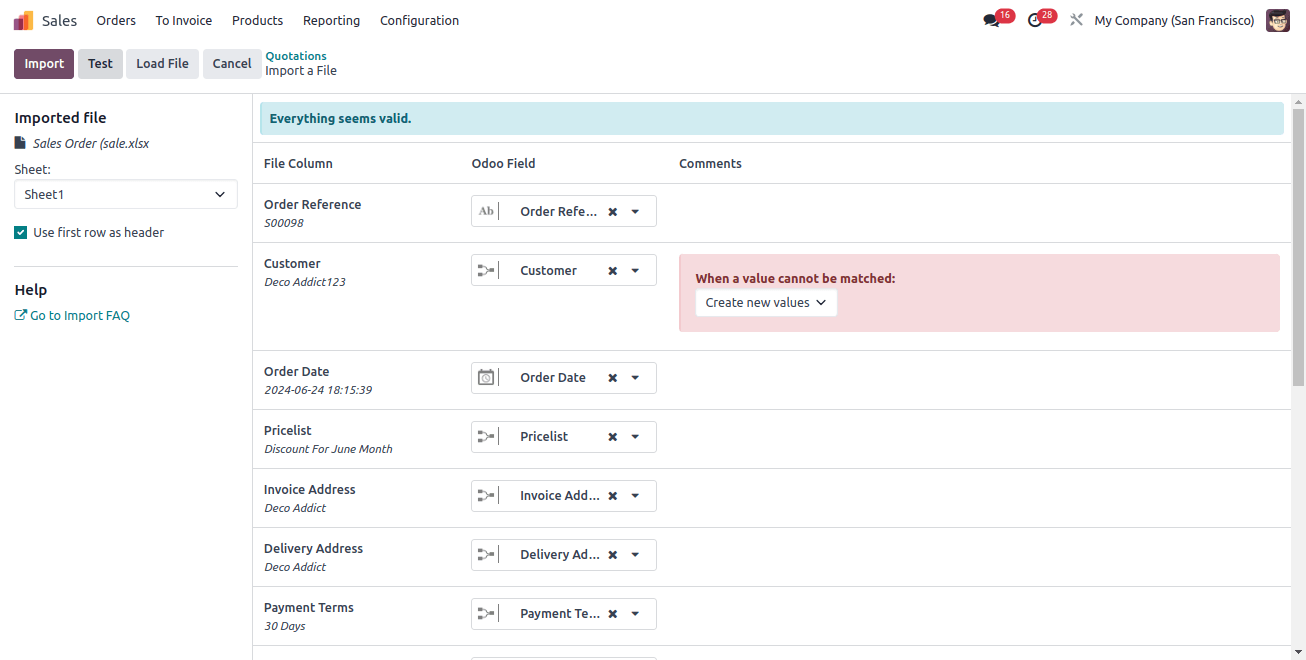This screenshot has height=660, width=1306.
Task: Open the To Invoice menu
Action: (x=184, y=20)
